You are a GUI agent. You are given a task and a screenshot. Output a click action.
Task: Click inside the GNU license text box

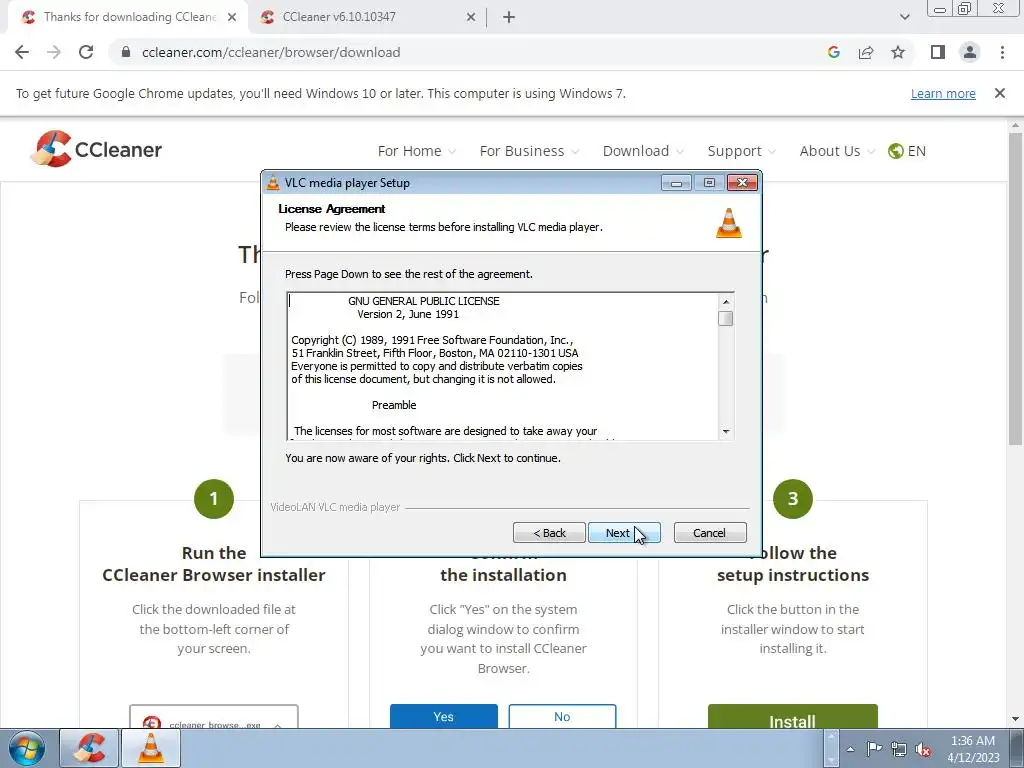click(x=503, y=366)
